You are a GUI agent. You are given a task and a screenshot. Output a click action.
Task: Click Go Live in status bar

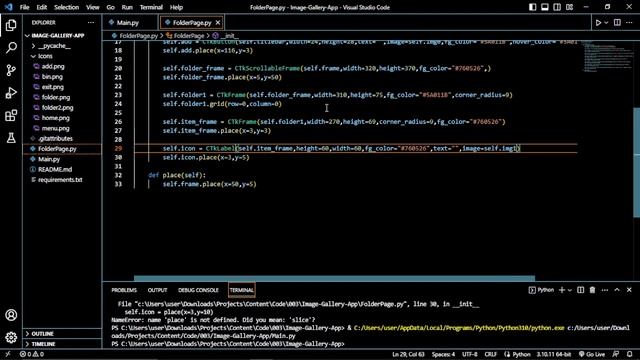tap(592, 354)
